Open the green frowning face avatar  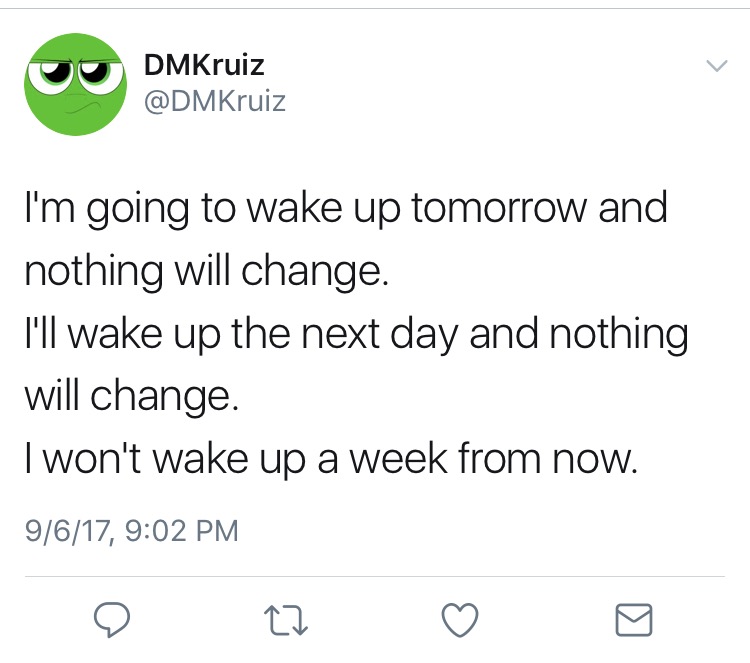tap(73, 83)
